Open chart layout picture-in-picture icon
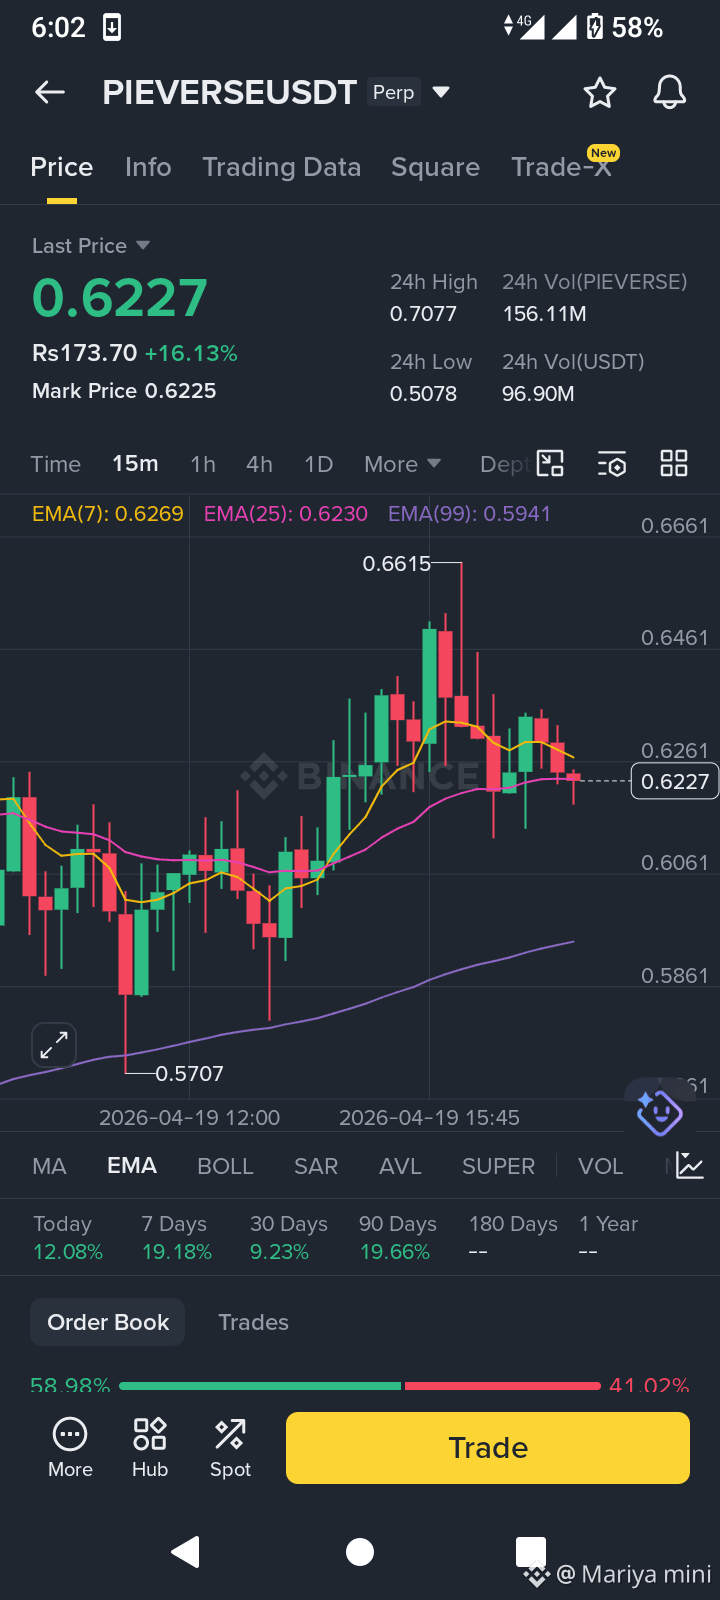 (x=550, y=463)
